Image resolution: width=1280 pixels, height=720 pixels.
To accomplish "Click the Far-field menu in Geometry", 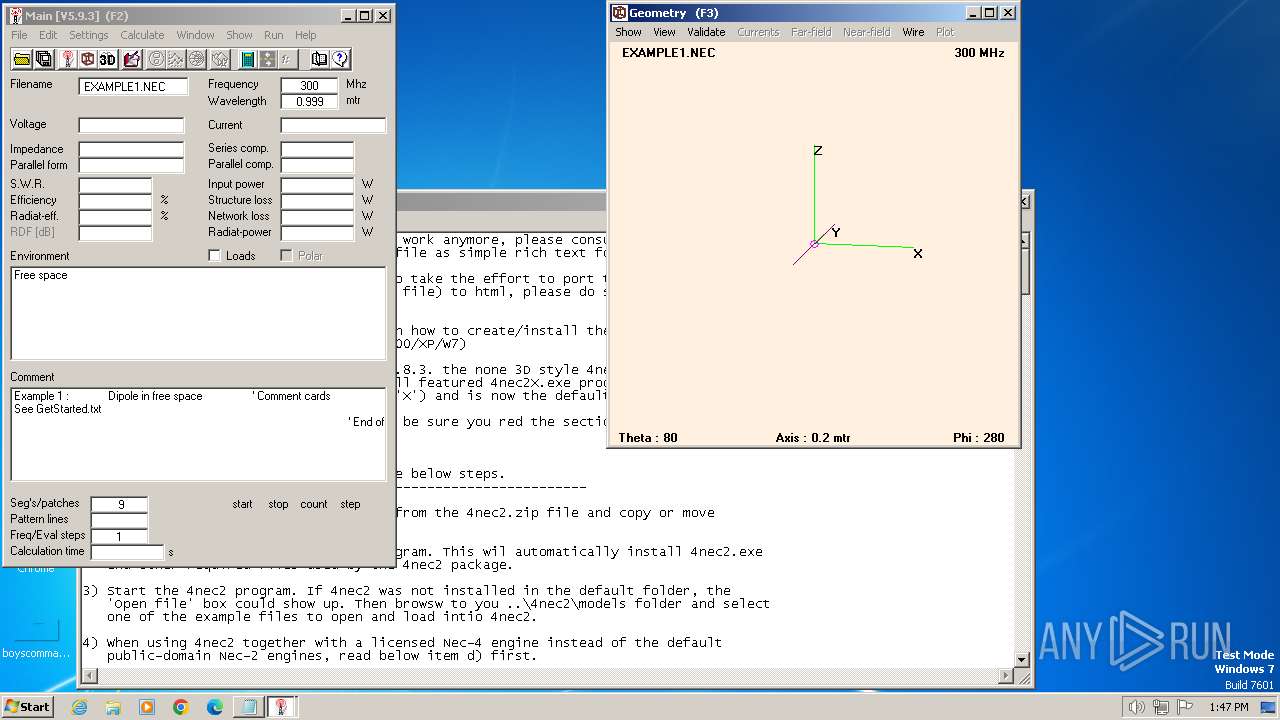I will pyautogui.click(x=811, y=32).
